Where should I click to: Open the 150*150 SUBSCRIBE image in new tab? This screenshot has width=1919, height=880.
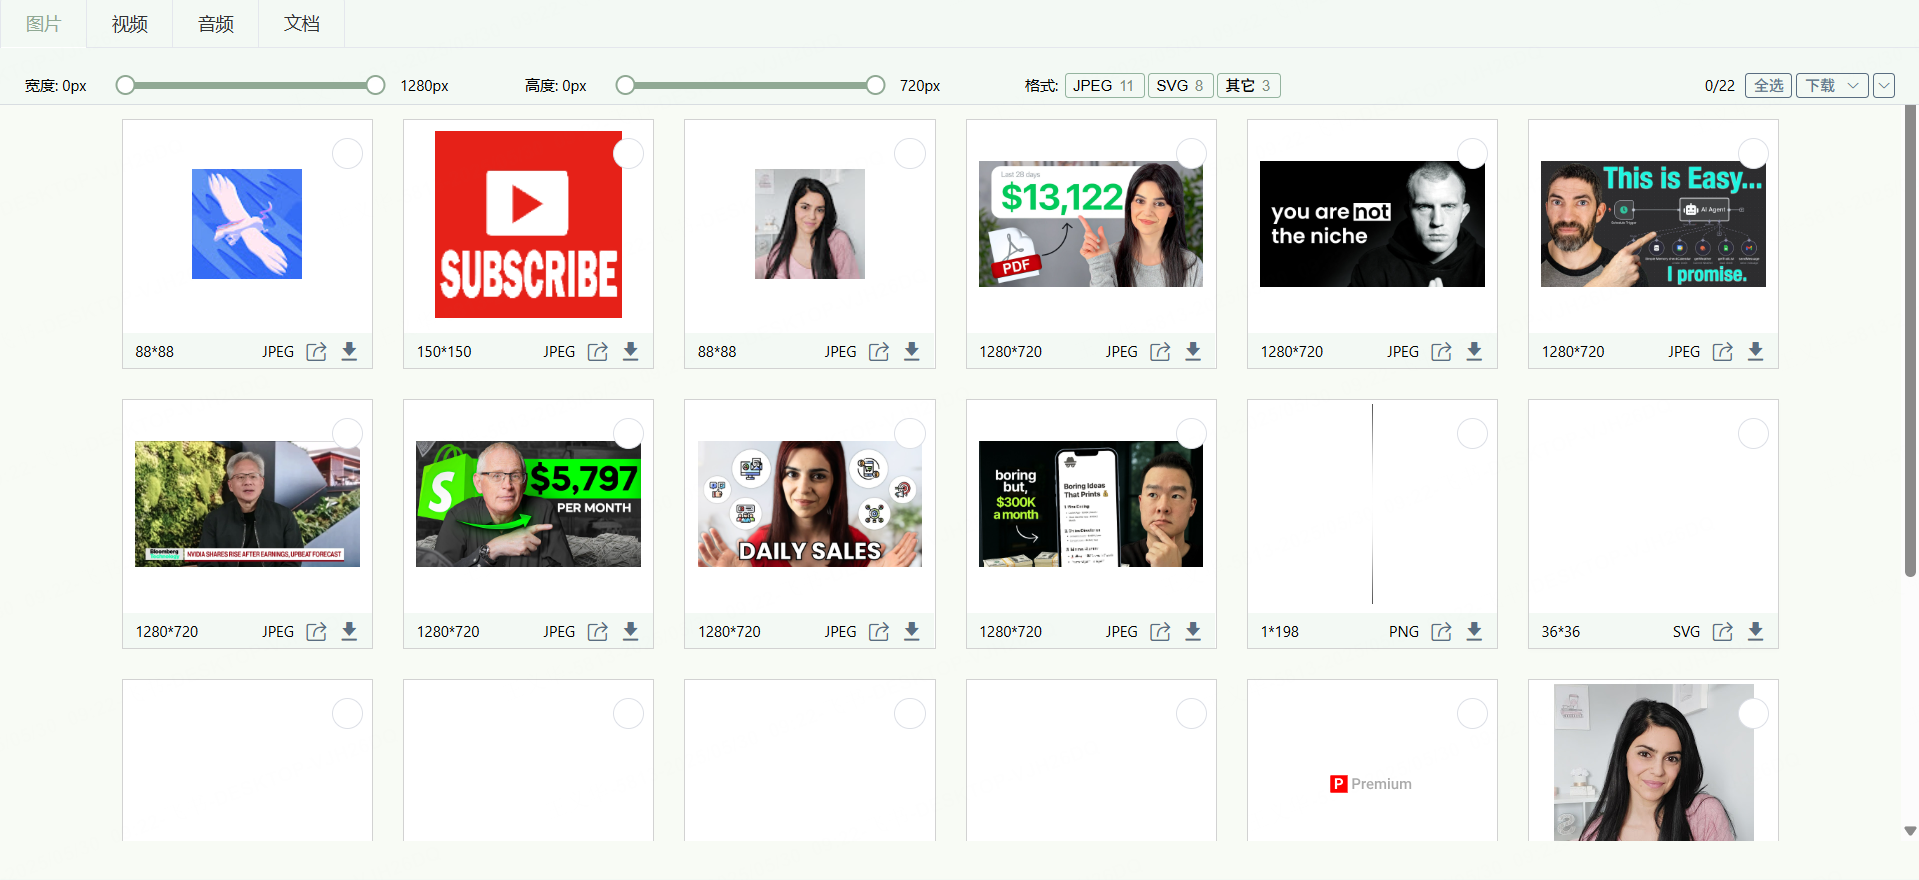(x=597, y=352)
